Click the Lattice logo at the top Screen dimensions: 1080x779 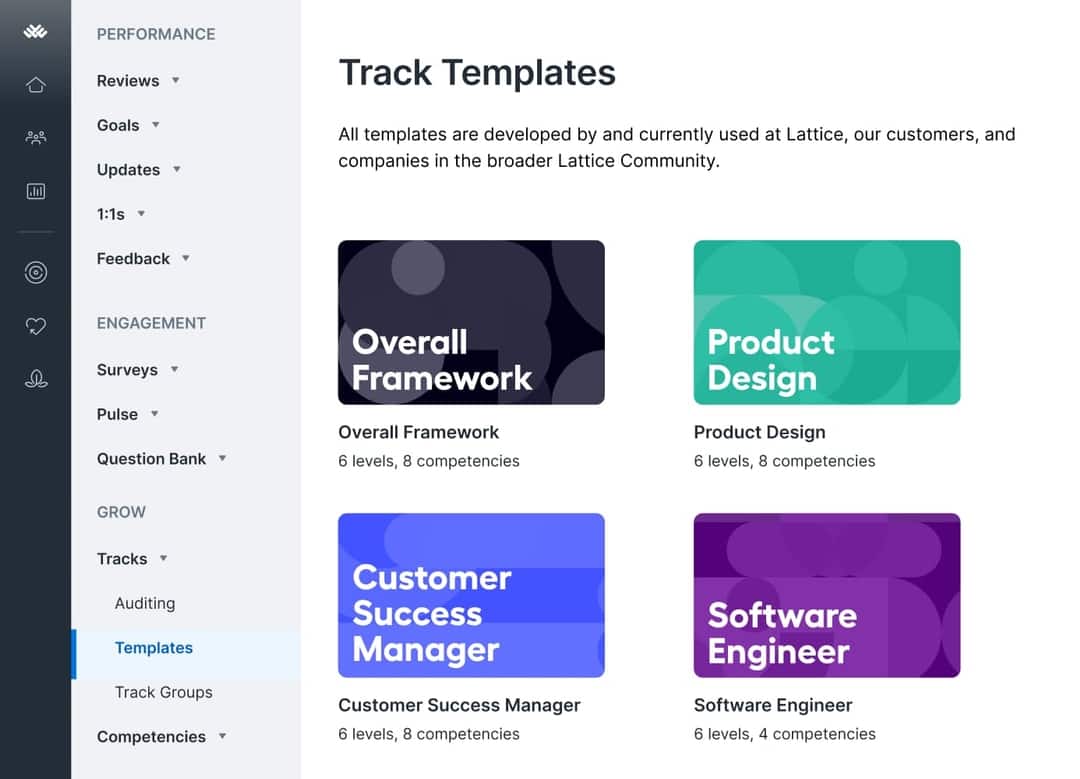click(x=35, y=30)
